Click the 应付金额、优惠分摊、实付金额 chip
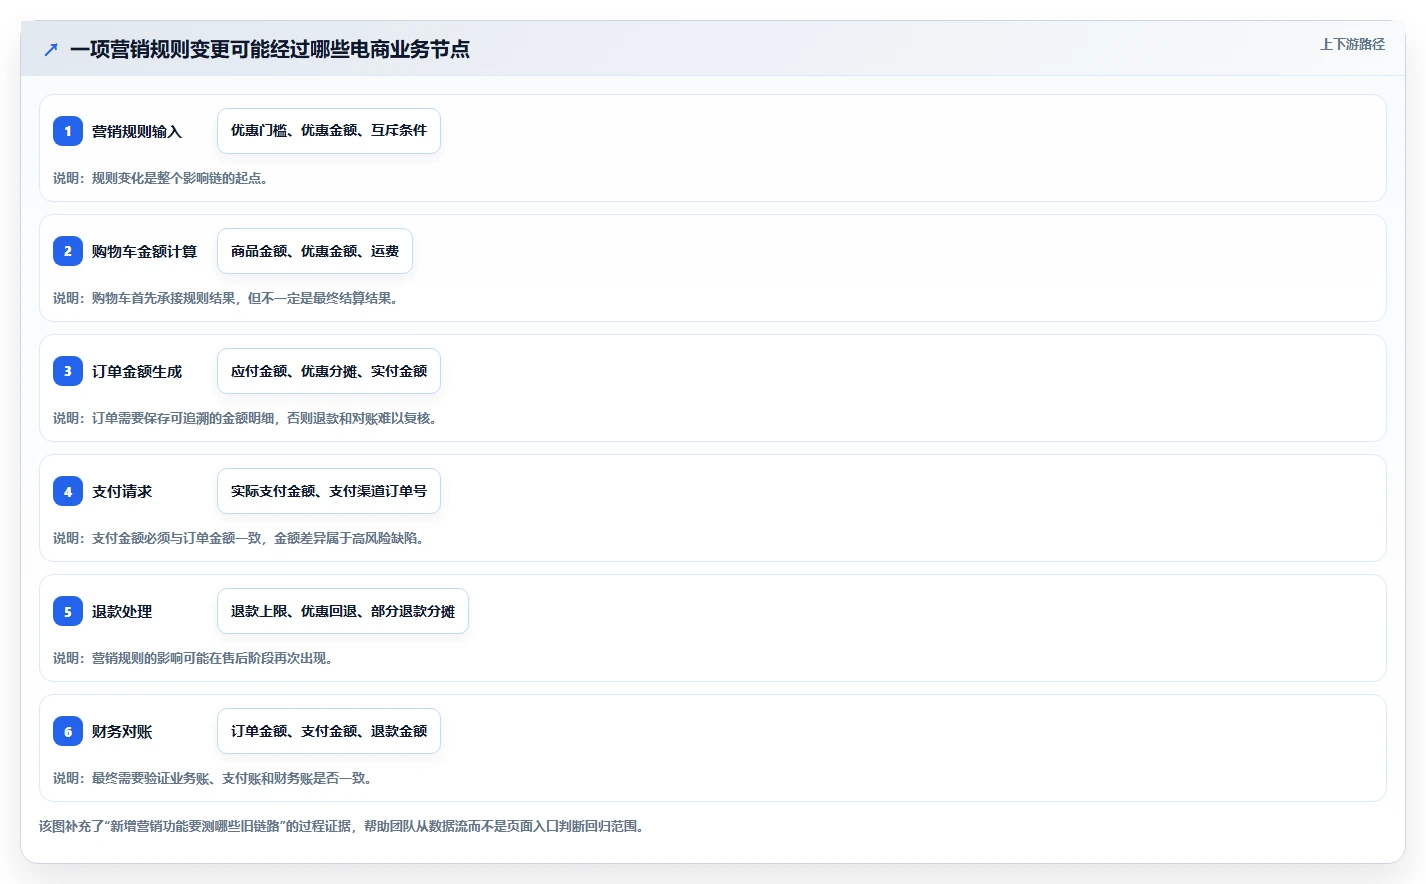1426x884 pixels. coord(329,371)
